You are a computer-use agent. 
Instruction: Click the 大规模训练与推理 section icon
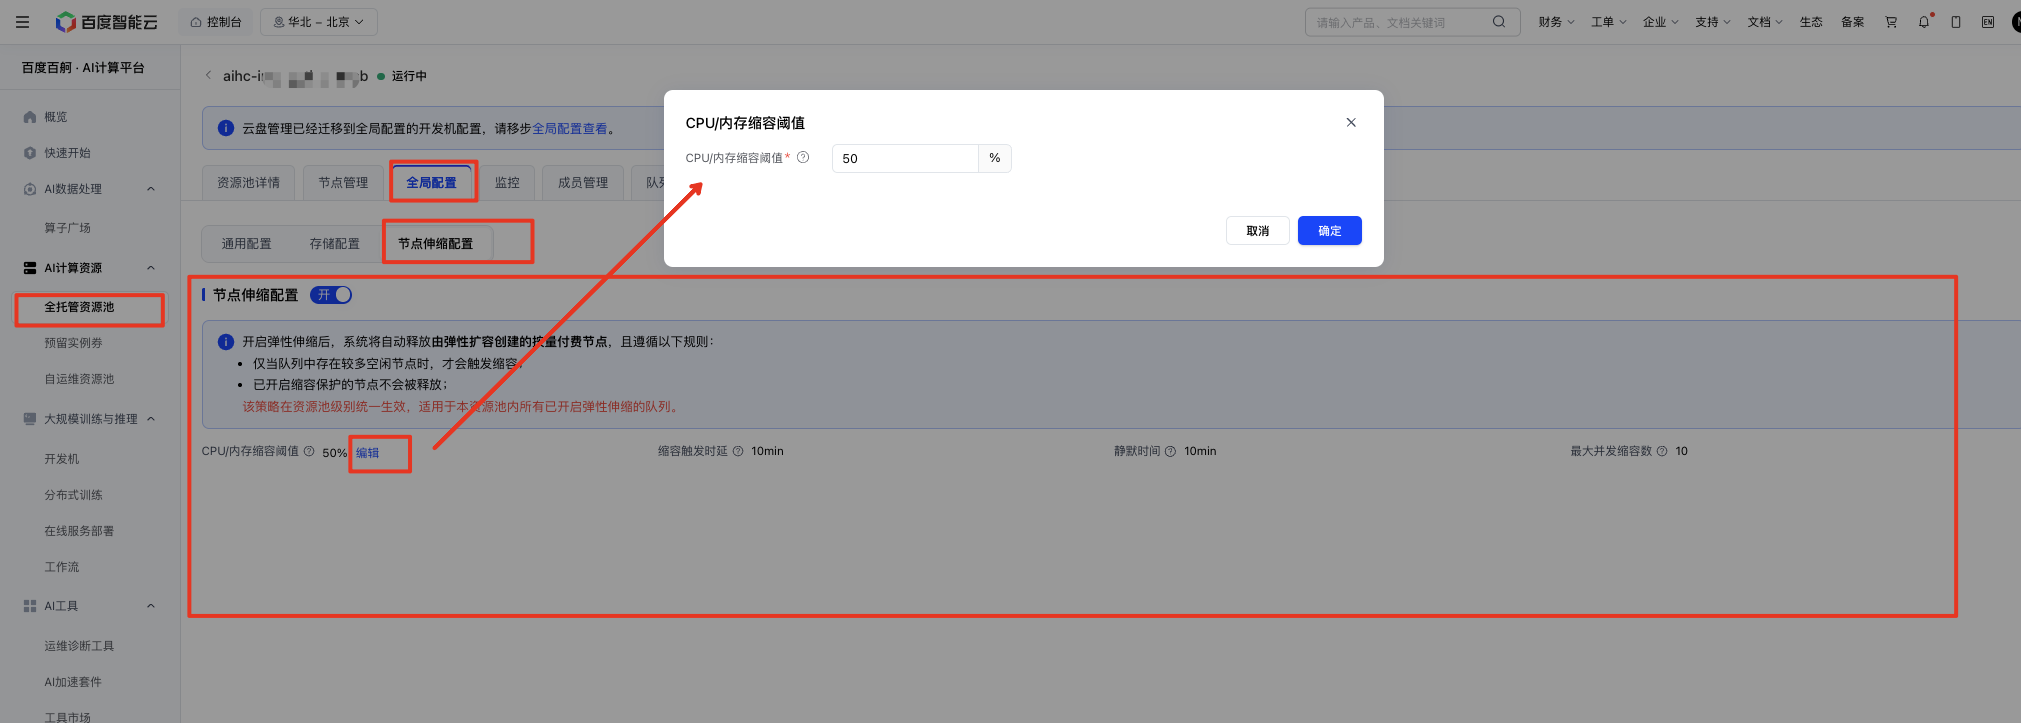30,419
